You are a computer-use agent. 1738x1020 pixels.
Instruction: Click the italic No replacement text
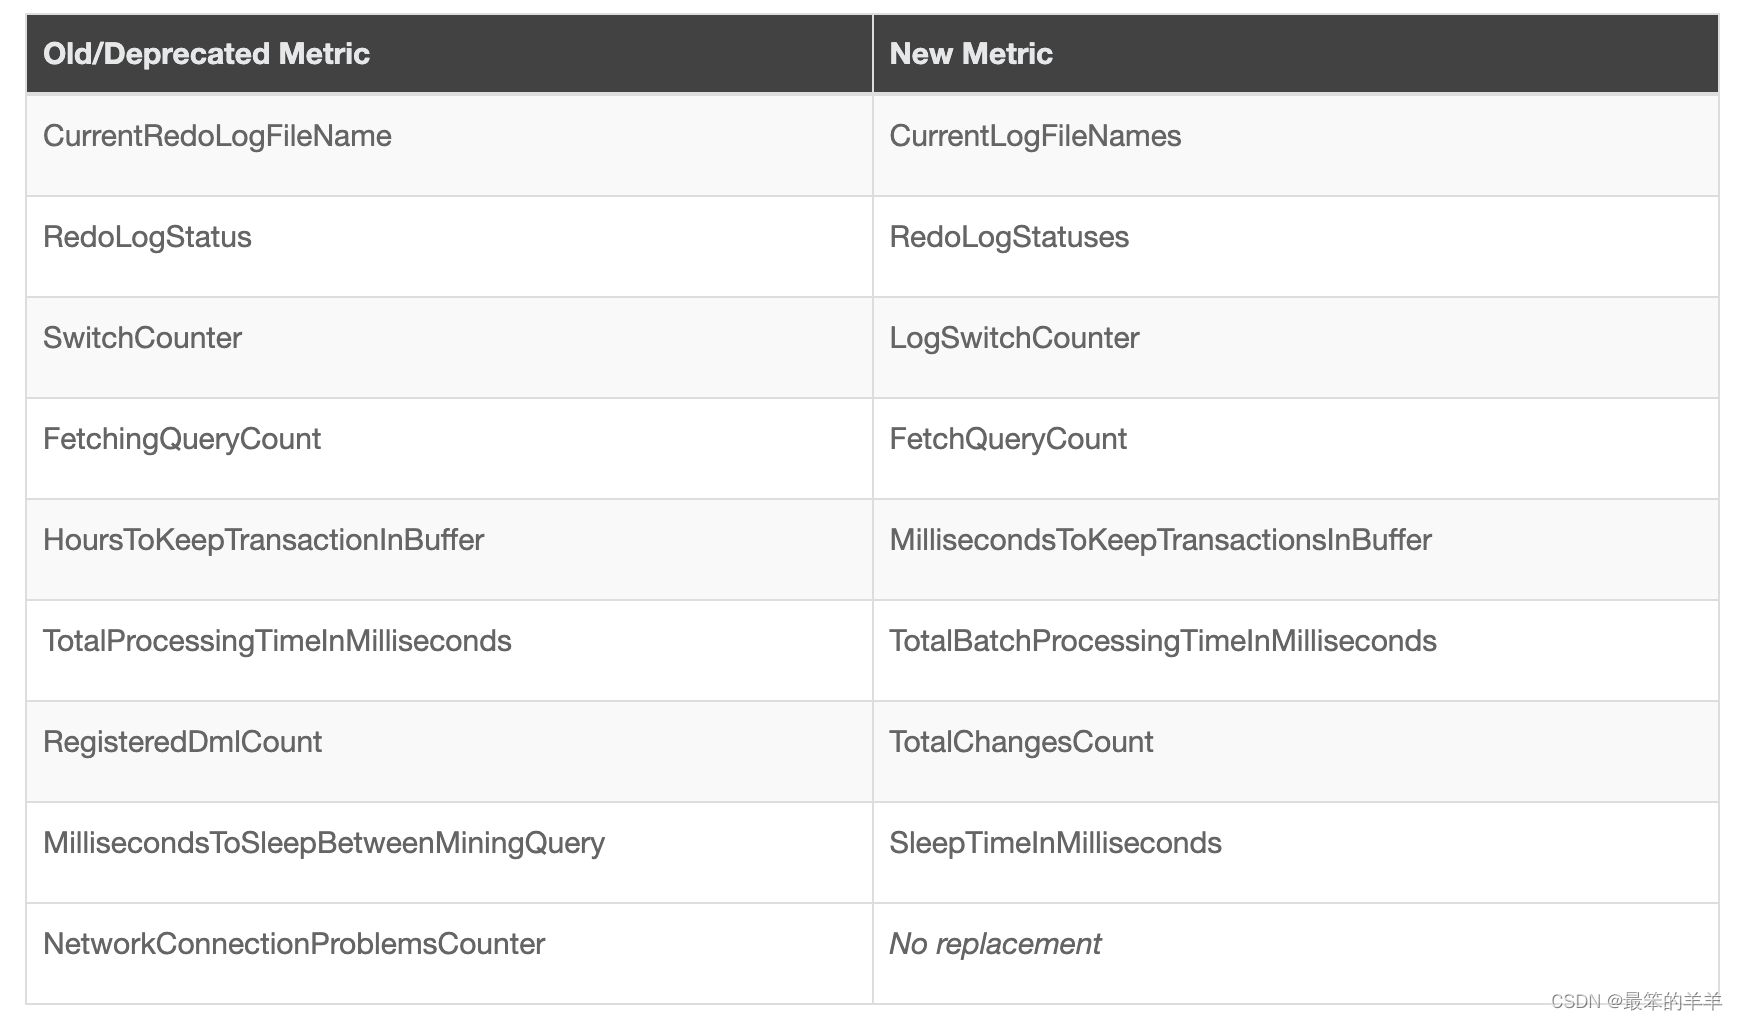(x=995, y=944)
